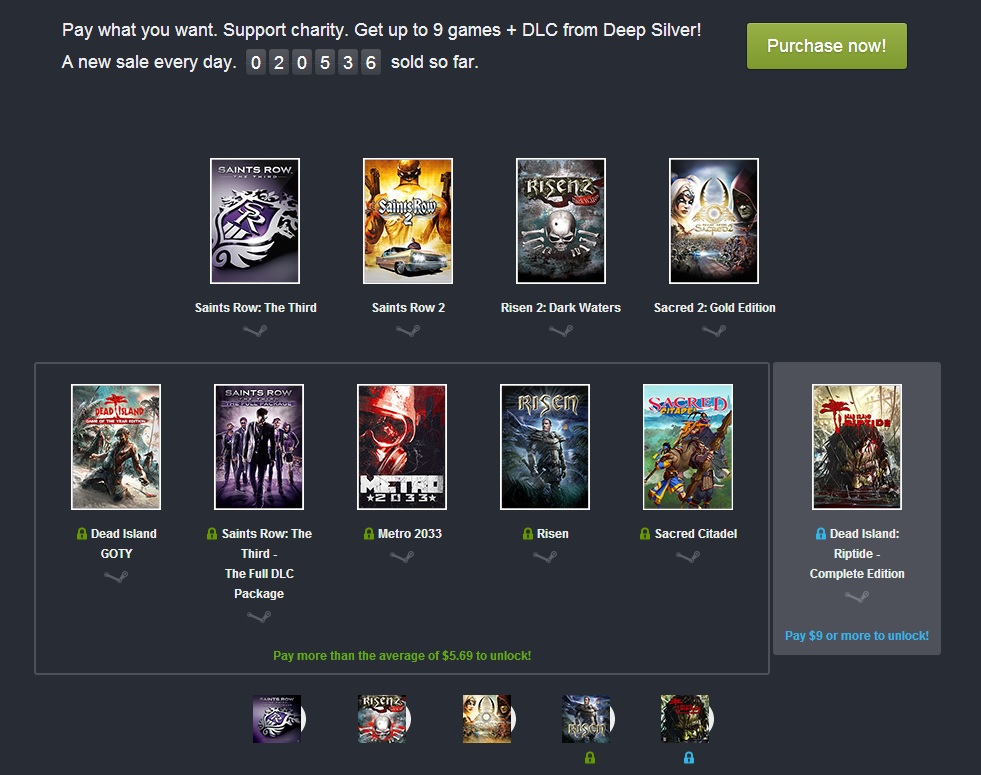Open the Sacred 2: Gold Edition title link
The image size is (981, 775).
(x=714, y=308)
